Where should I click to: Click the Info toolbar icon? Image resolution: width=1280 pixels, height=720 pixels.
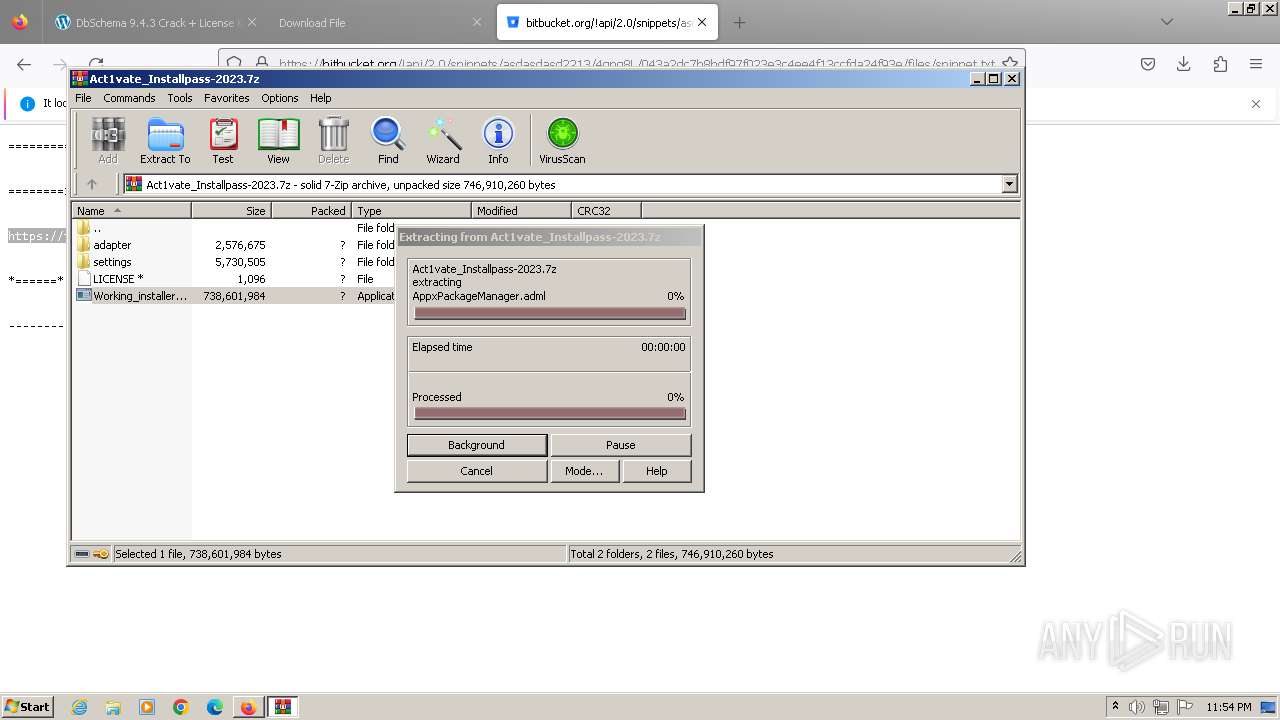tap(498, 140)
